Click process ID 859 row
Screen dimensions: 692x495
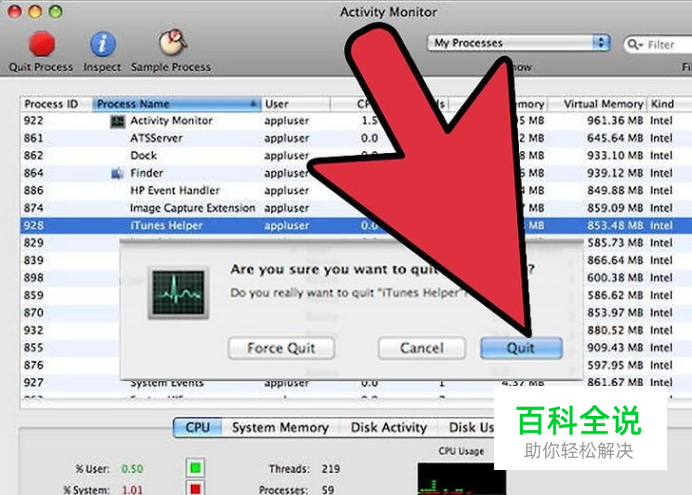[34, 295]
